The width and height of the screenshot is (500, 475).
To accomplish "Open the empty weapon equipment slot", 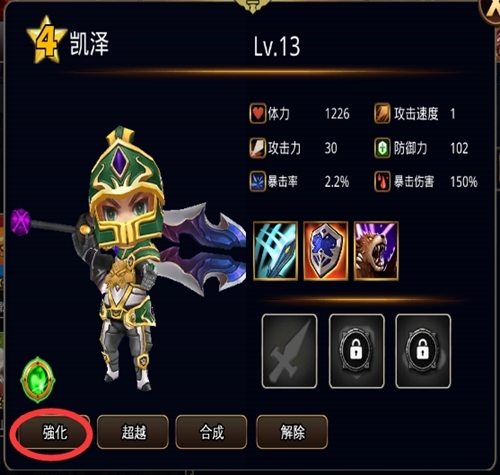I will pos(289,351).
